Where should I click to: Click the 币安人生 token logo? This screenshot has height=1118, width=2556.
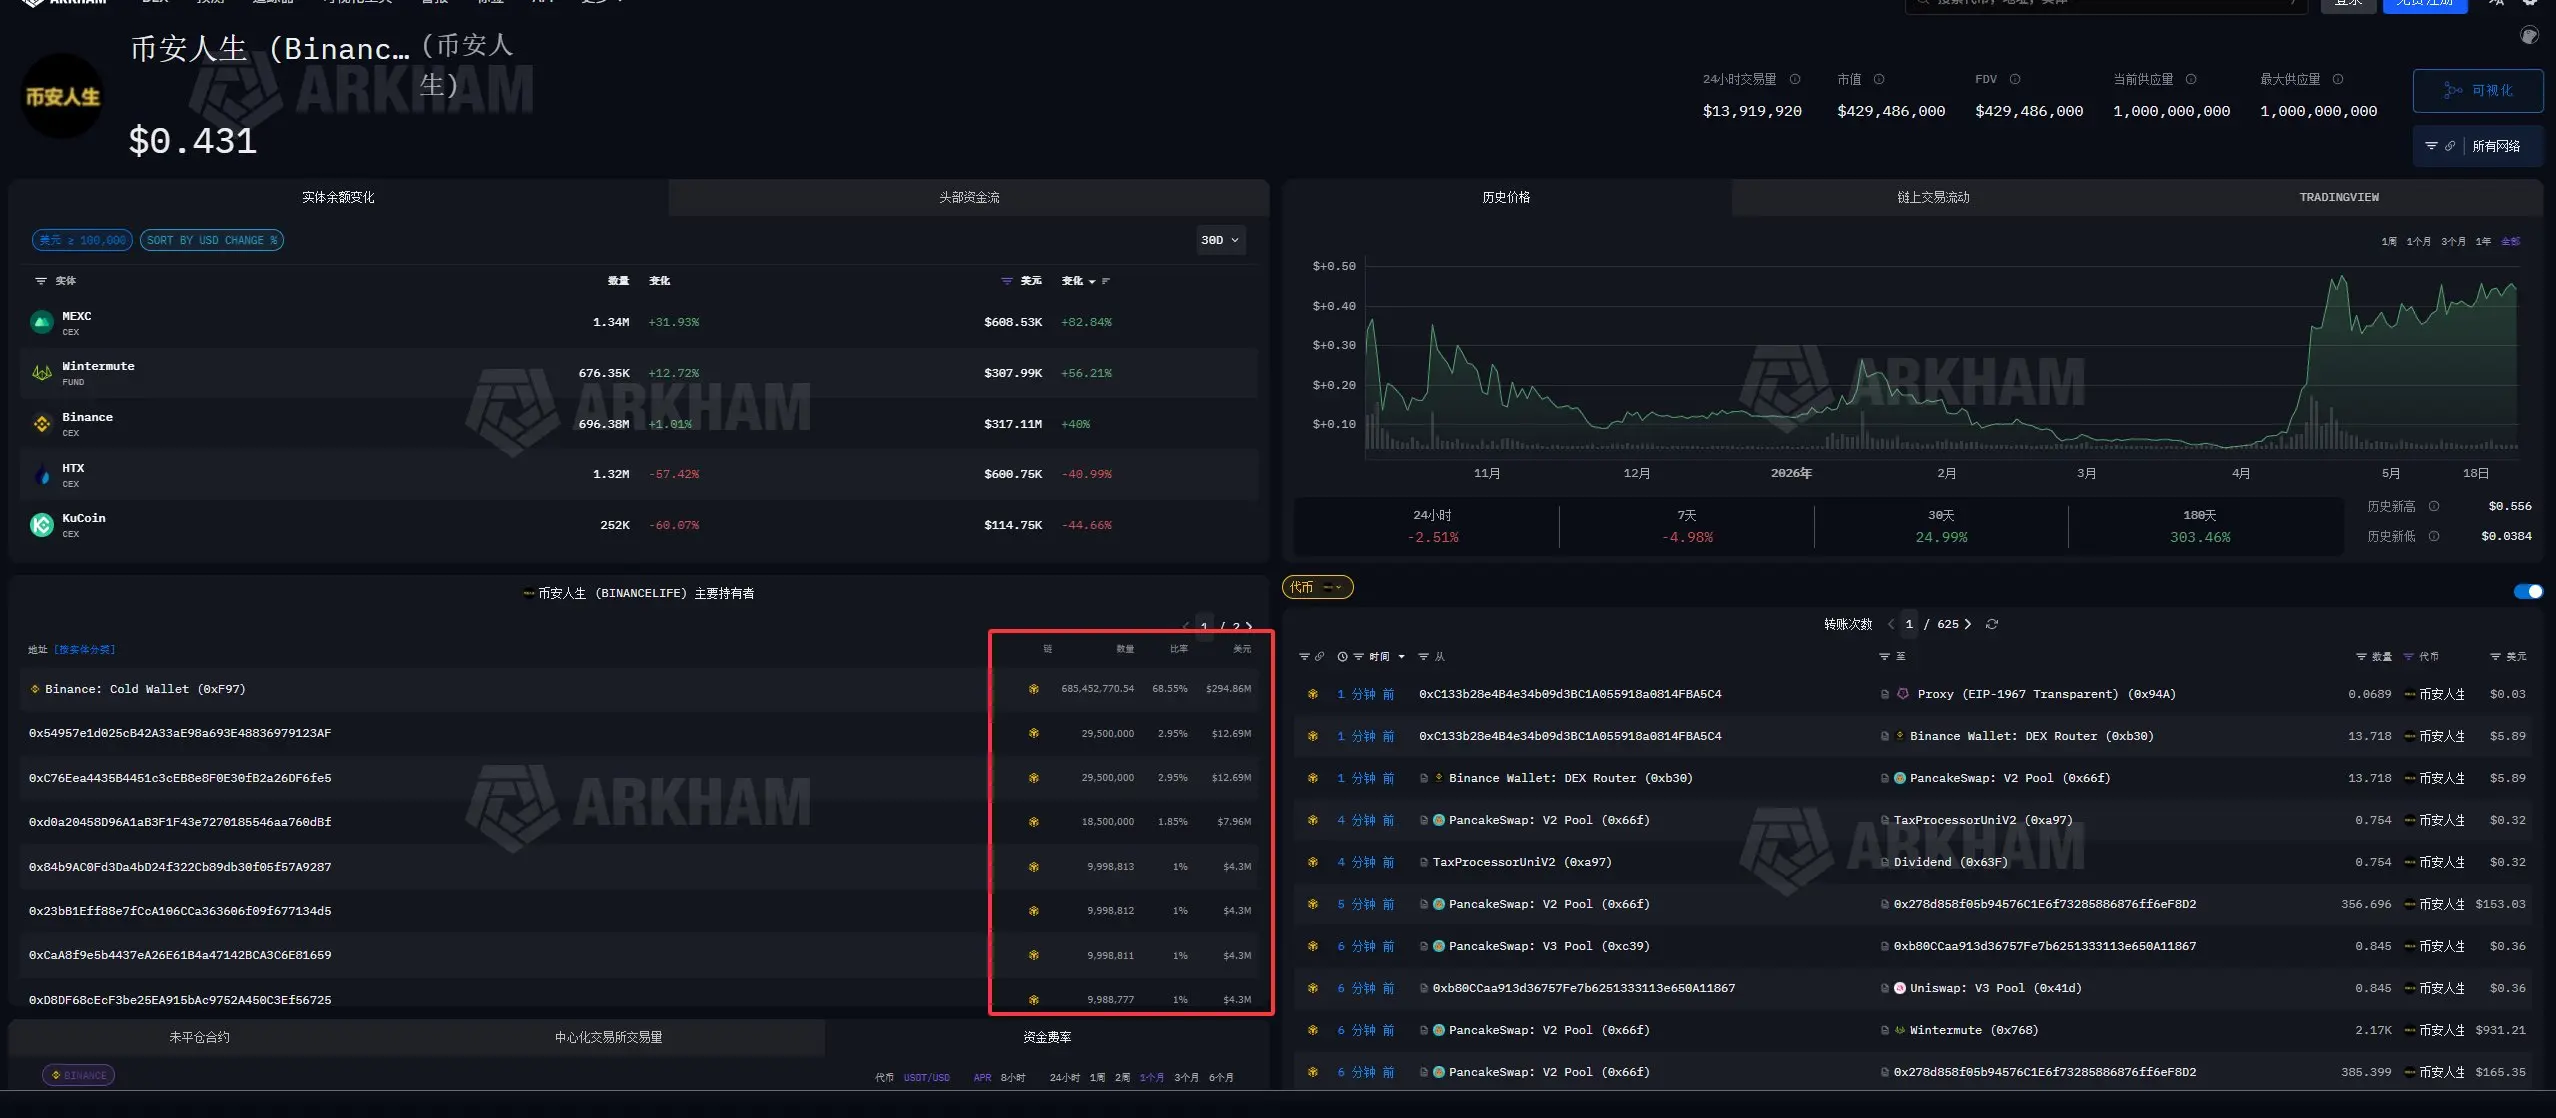(x=62, y=96)
